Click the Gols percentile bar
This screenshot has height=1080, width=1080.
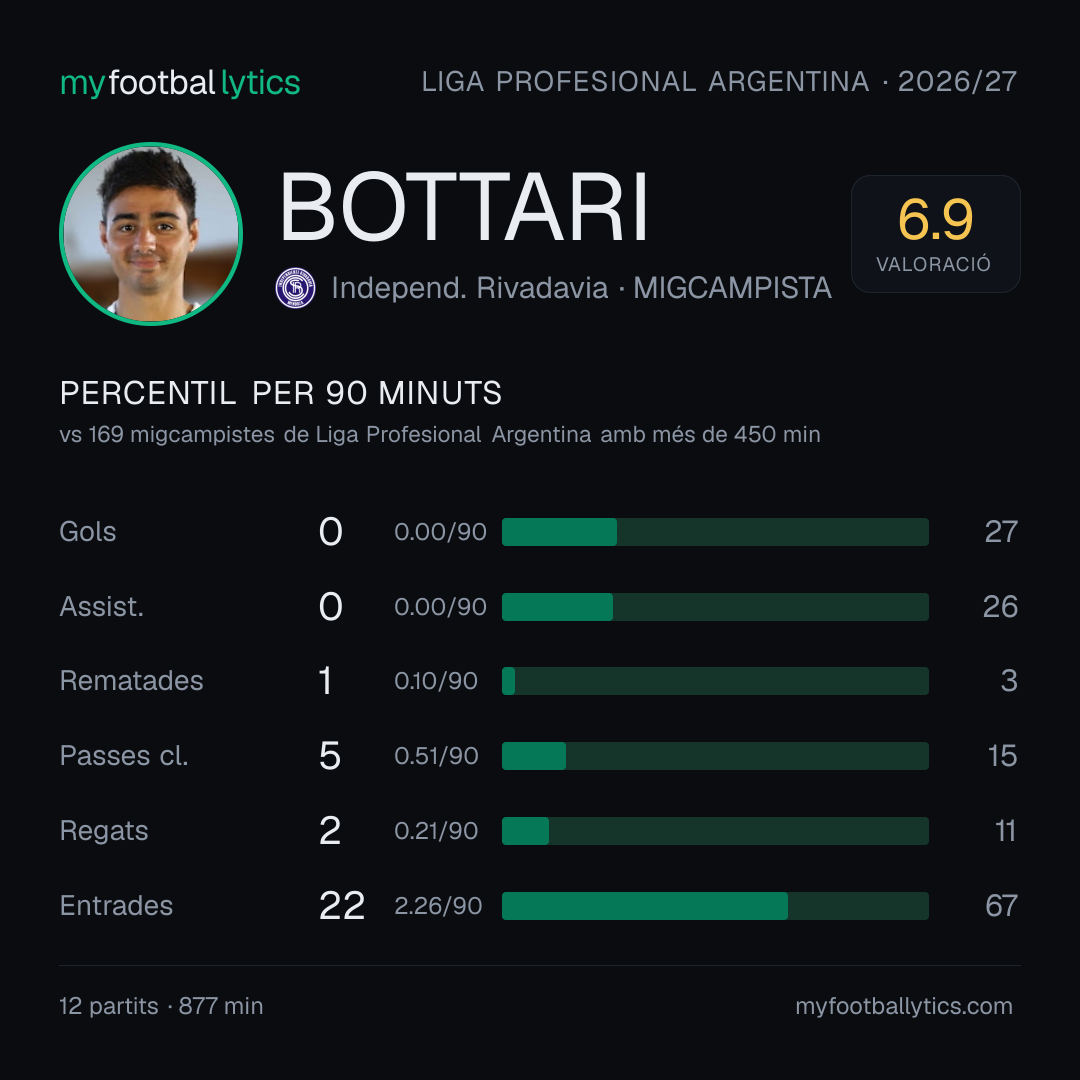click(715, 532)
